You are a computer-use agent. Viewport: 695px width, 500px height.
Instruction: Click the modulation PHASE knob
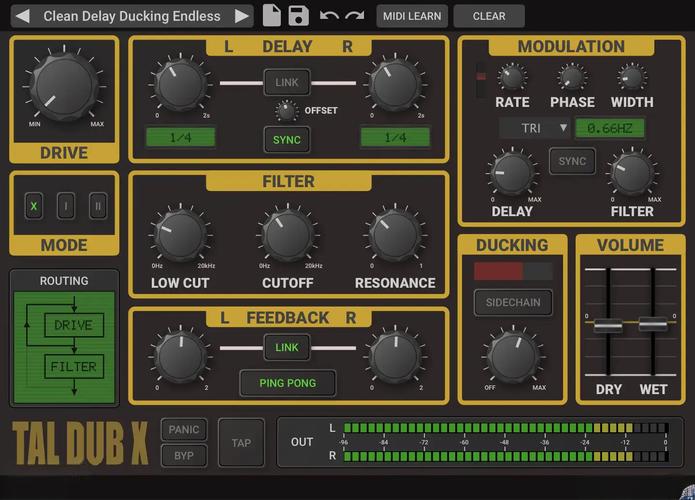572,78
